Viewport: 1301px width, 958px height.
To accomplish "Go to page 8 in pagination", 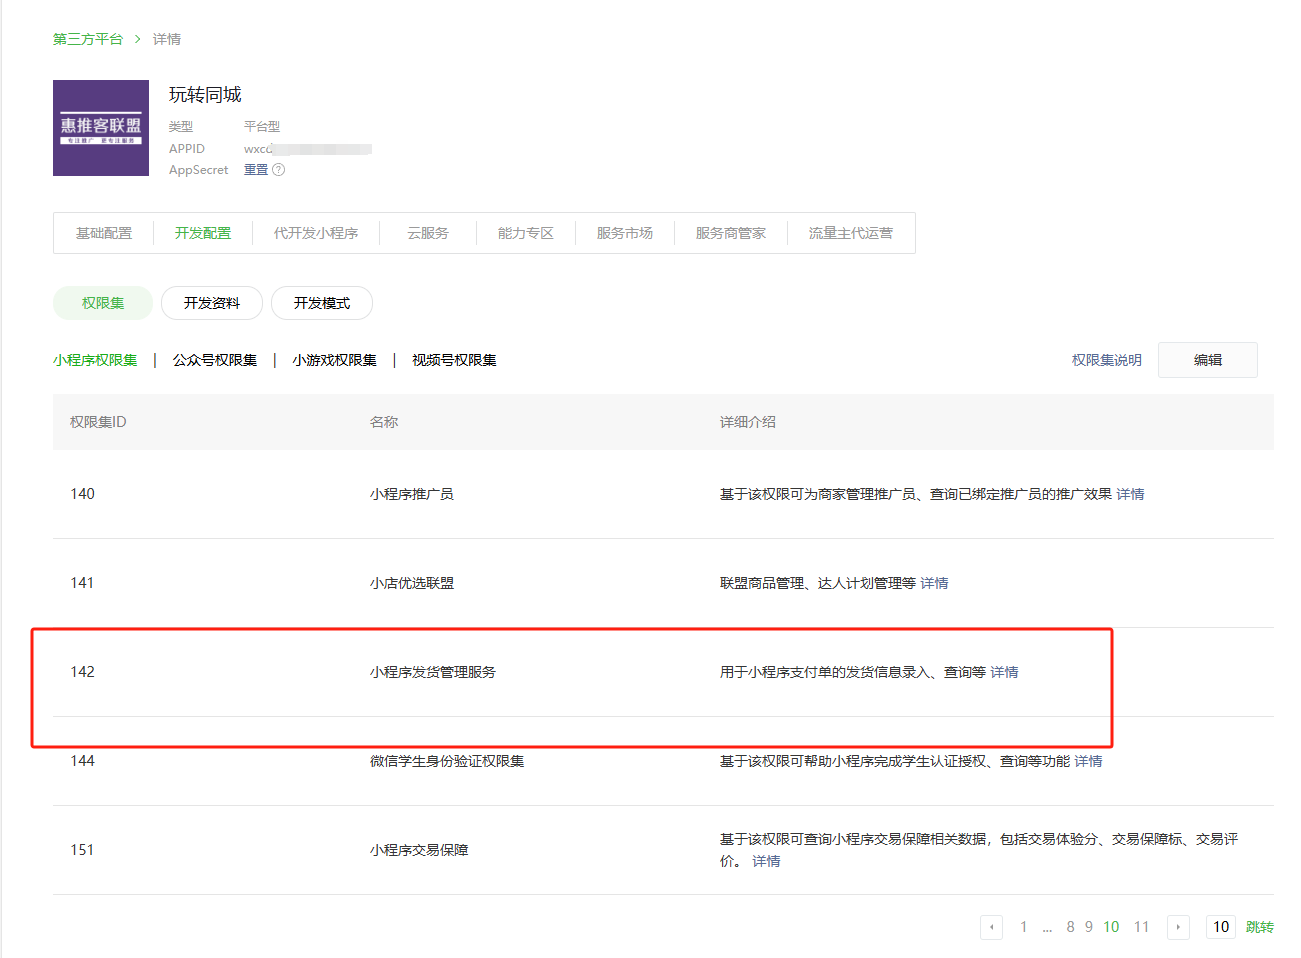I will click(1070, 927).
